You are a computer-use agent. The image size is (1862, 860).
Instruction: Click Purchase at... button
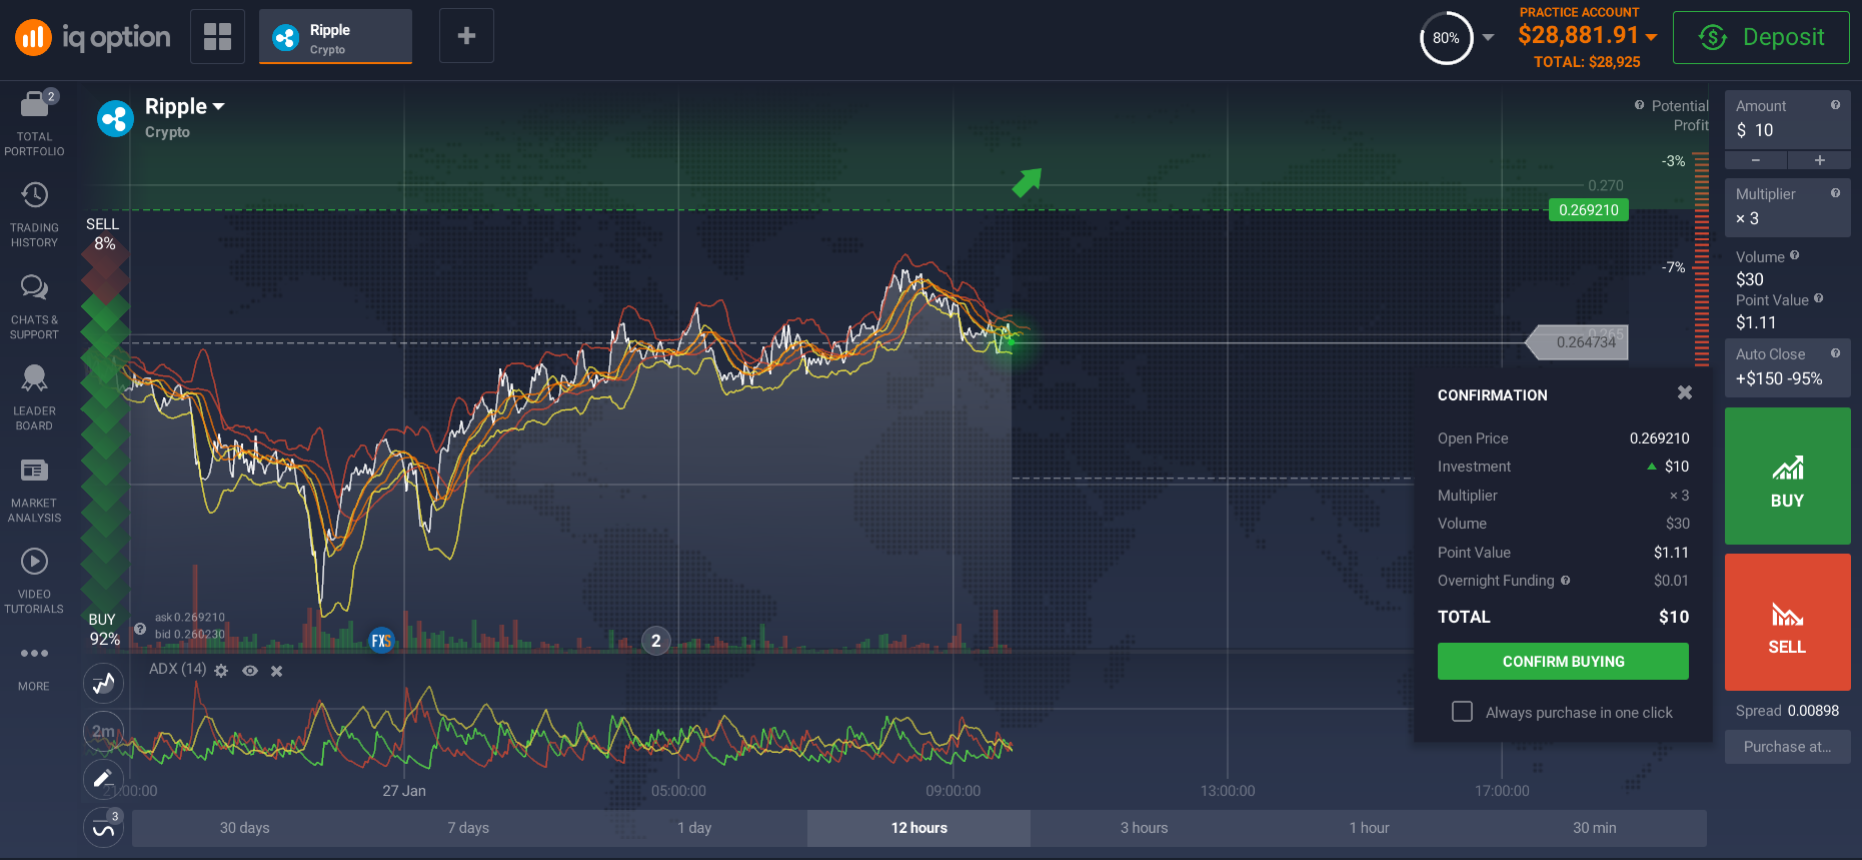(1787, 746)
